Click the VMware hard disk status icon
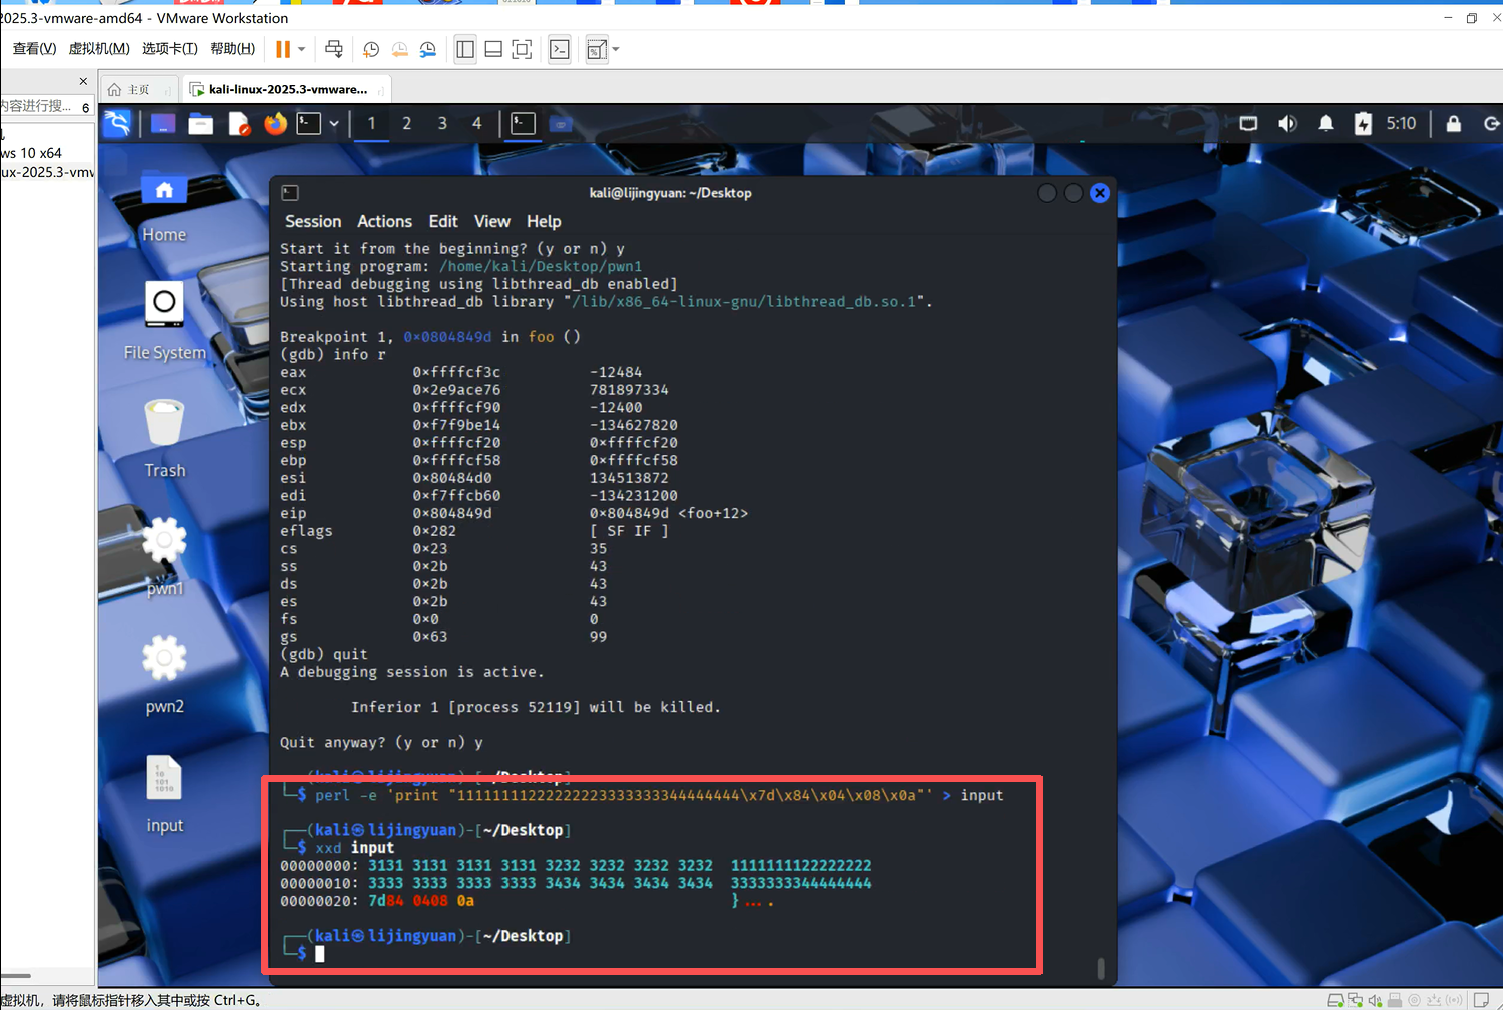1503x1010 pixels. click(1335, 1000)
